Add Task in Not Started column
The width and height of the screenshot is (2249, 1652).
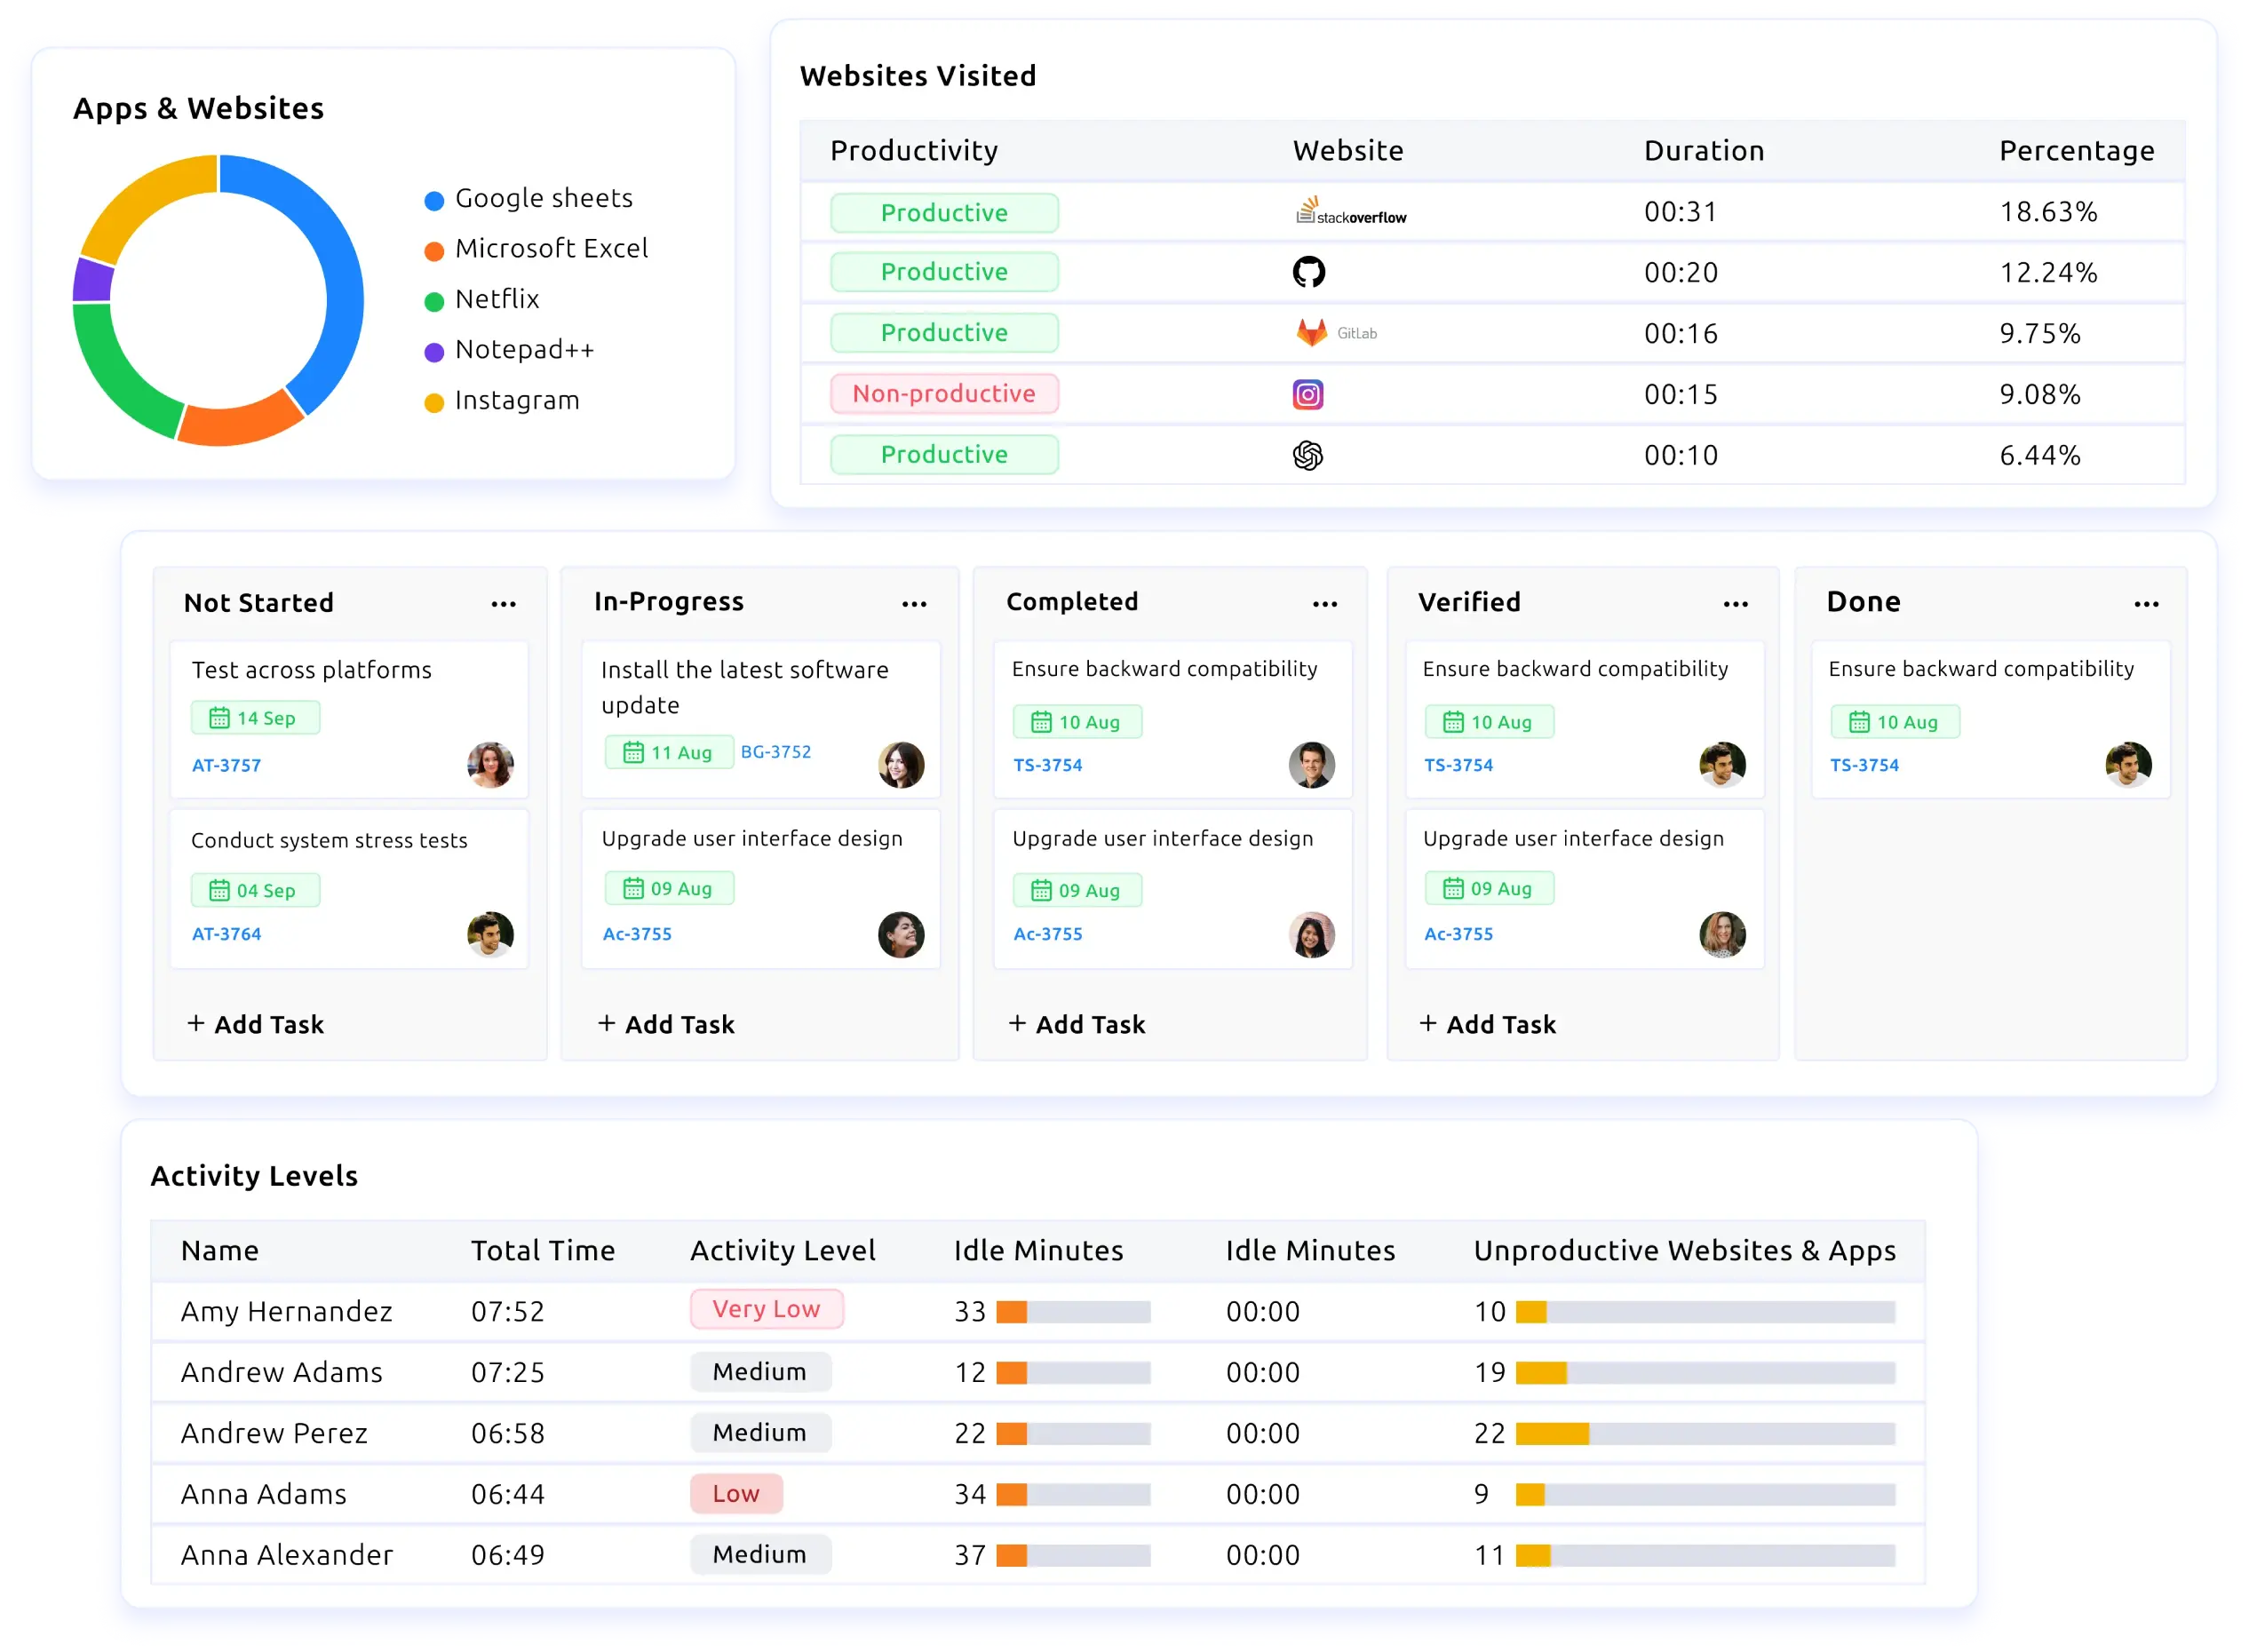256,1024
